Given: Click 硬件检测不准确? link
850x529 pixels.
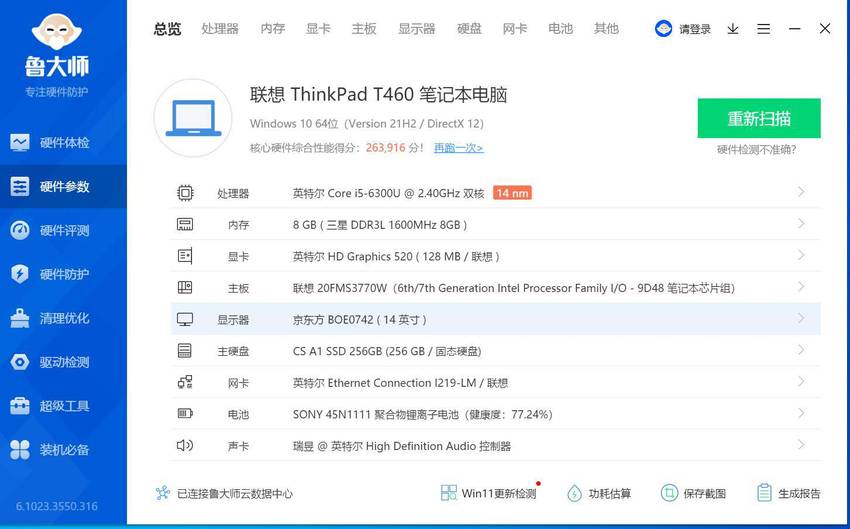Looking at the screenshot, I should 756,150.
